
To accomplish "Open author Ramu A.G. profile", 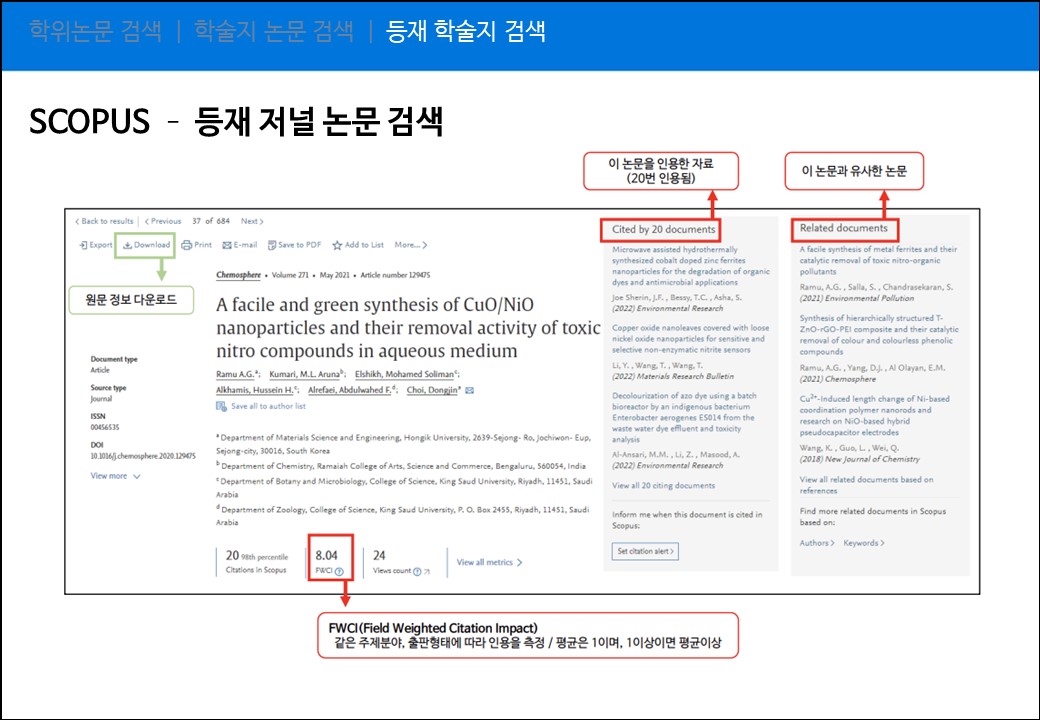I will (236, 375).
